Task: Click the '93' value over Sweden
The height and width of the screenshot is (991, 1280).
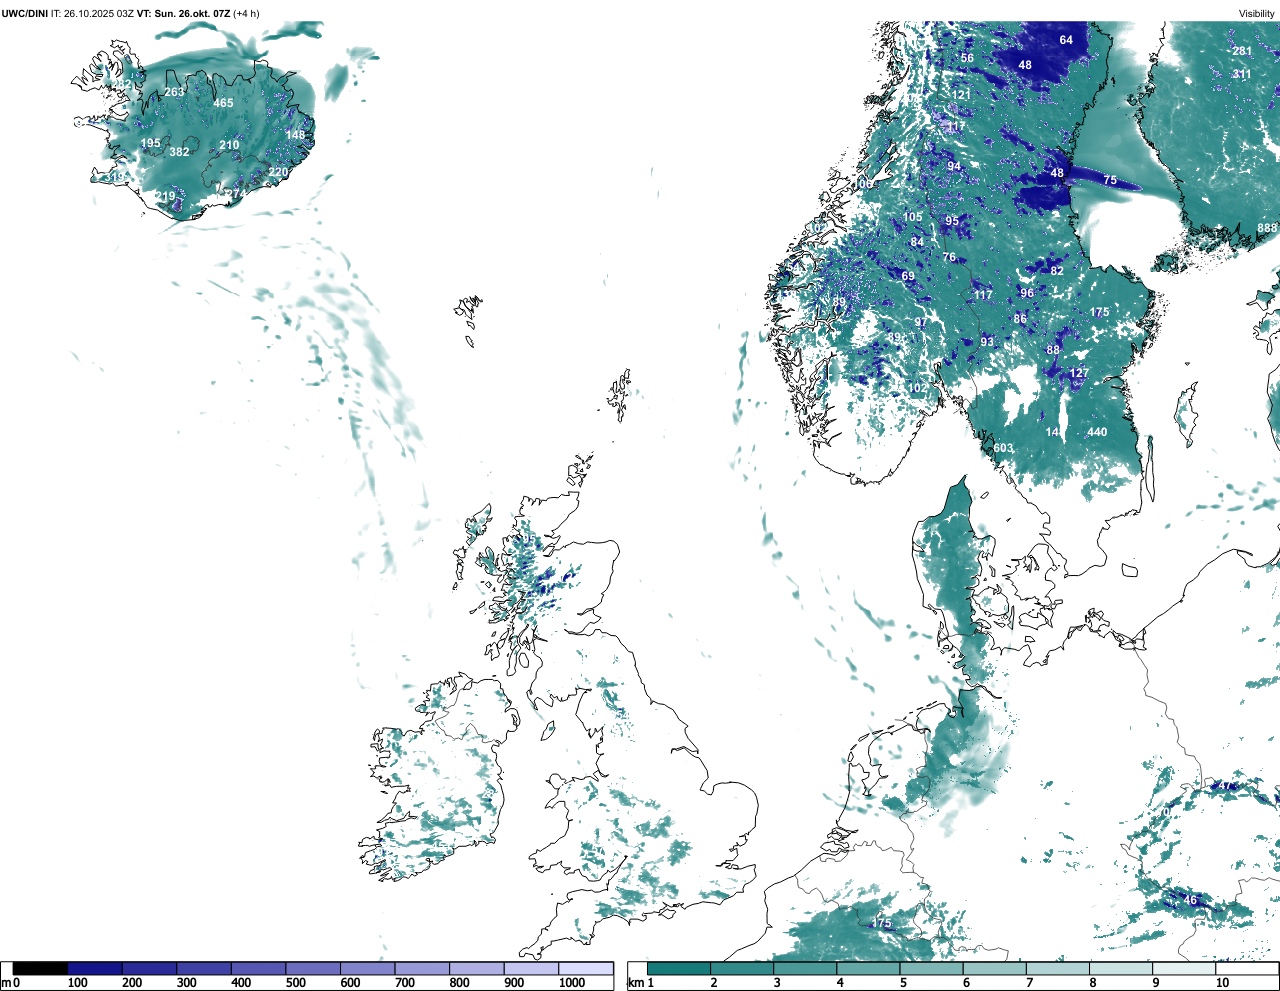Action: click(987, 342)
